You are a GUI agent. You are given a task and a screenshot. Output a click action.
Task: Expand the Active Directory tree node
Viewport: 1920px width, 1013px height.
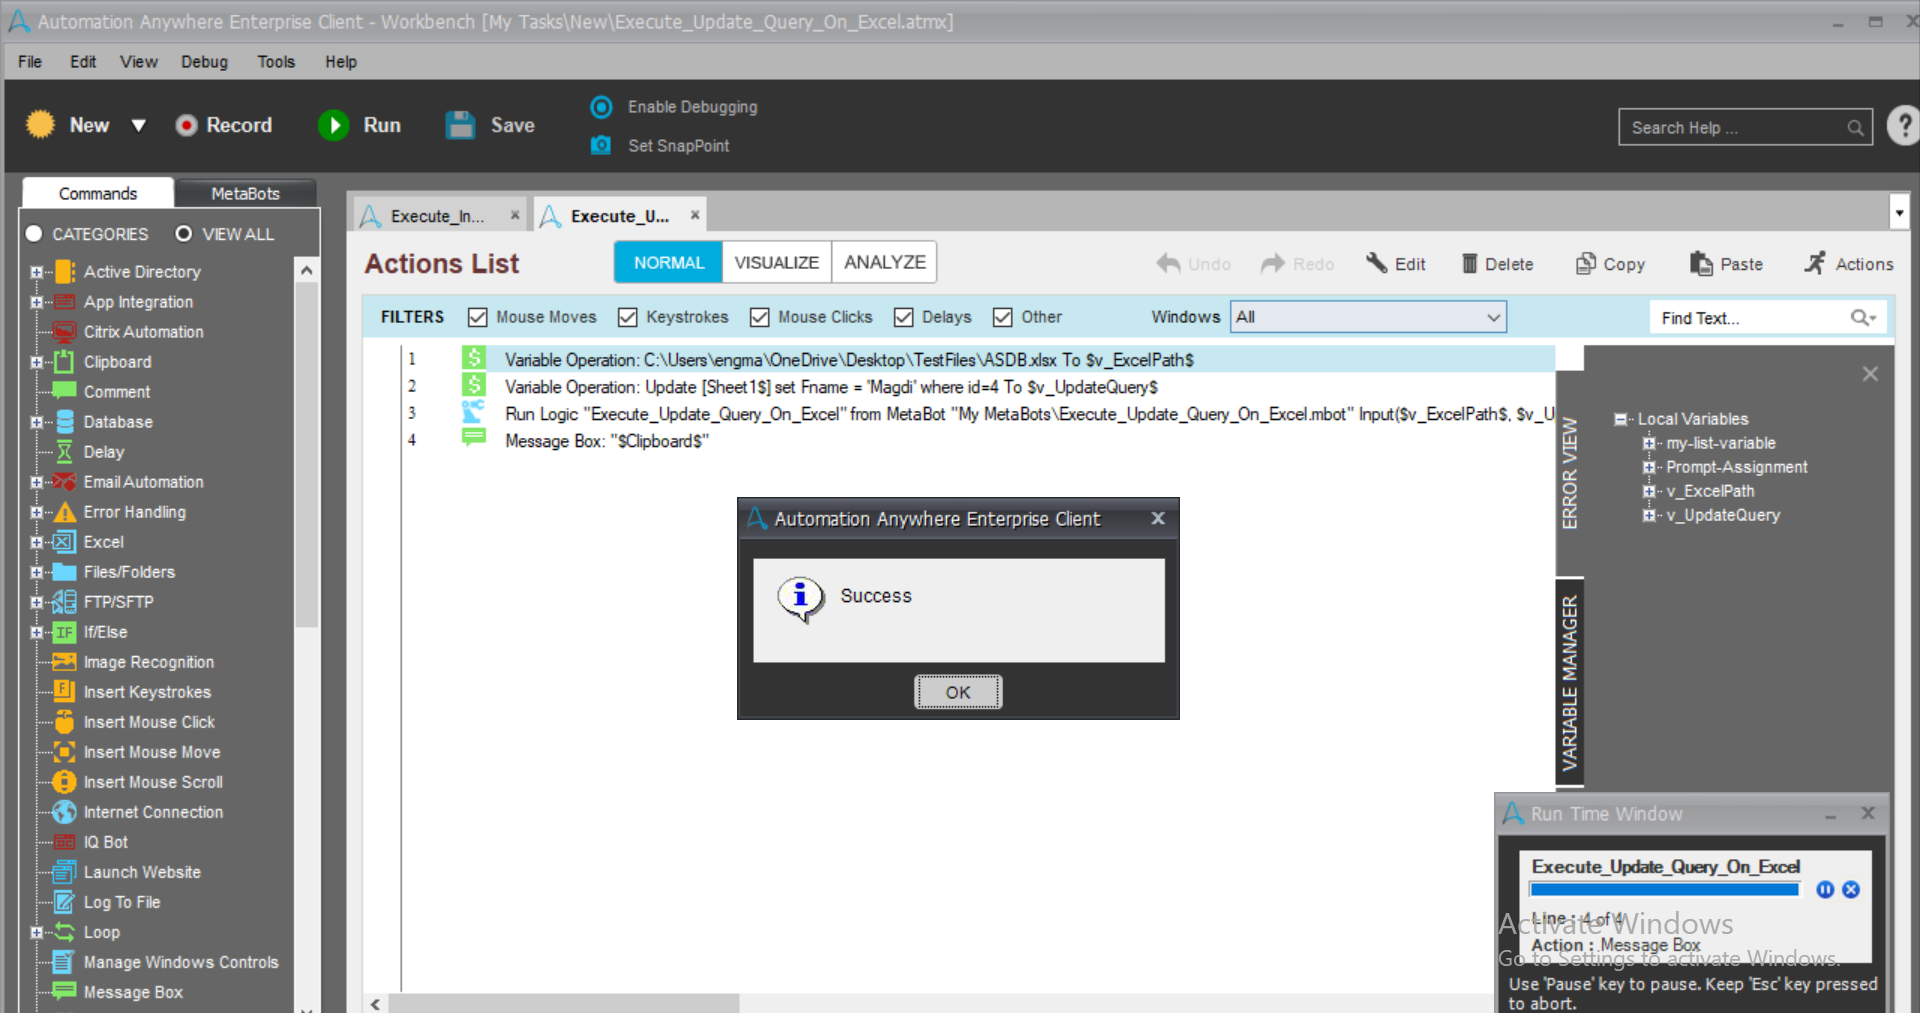37,272
